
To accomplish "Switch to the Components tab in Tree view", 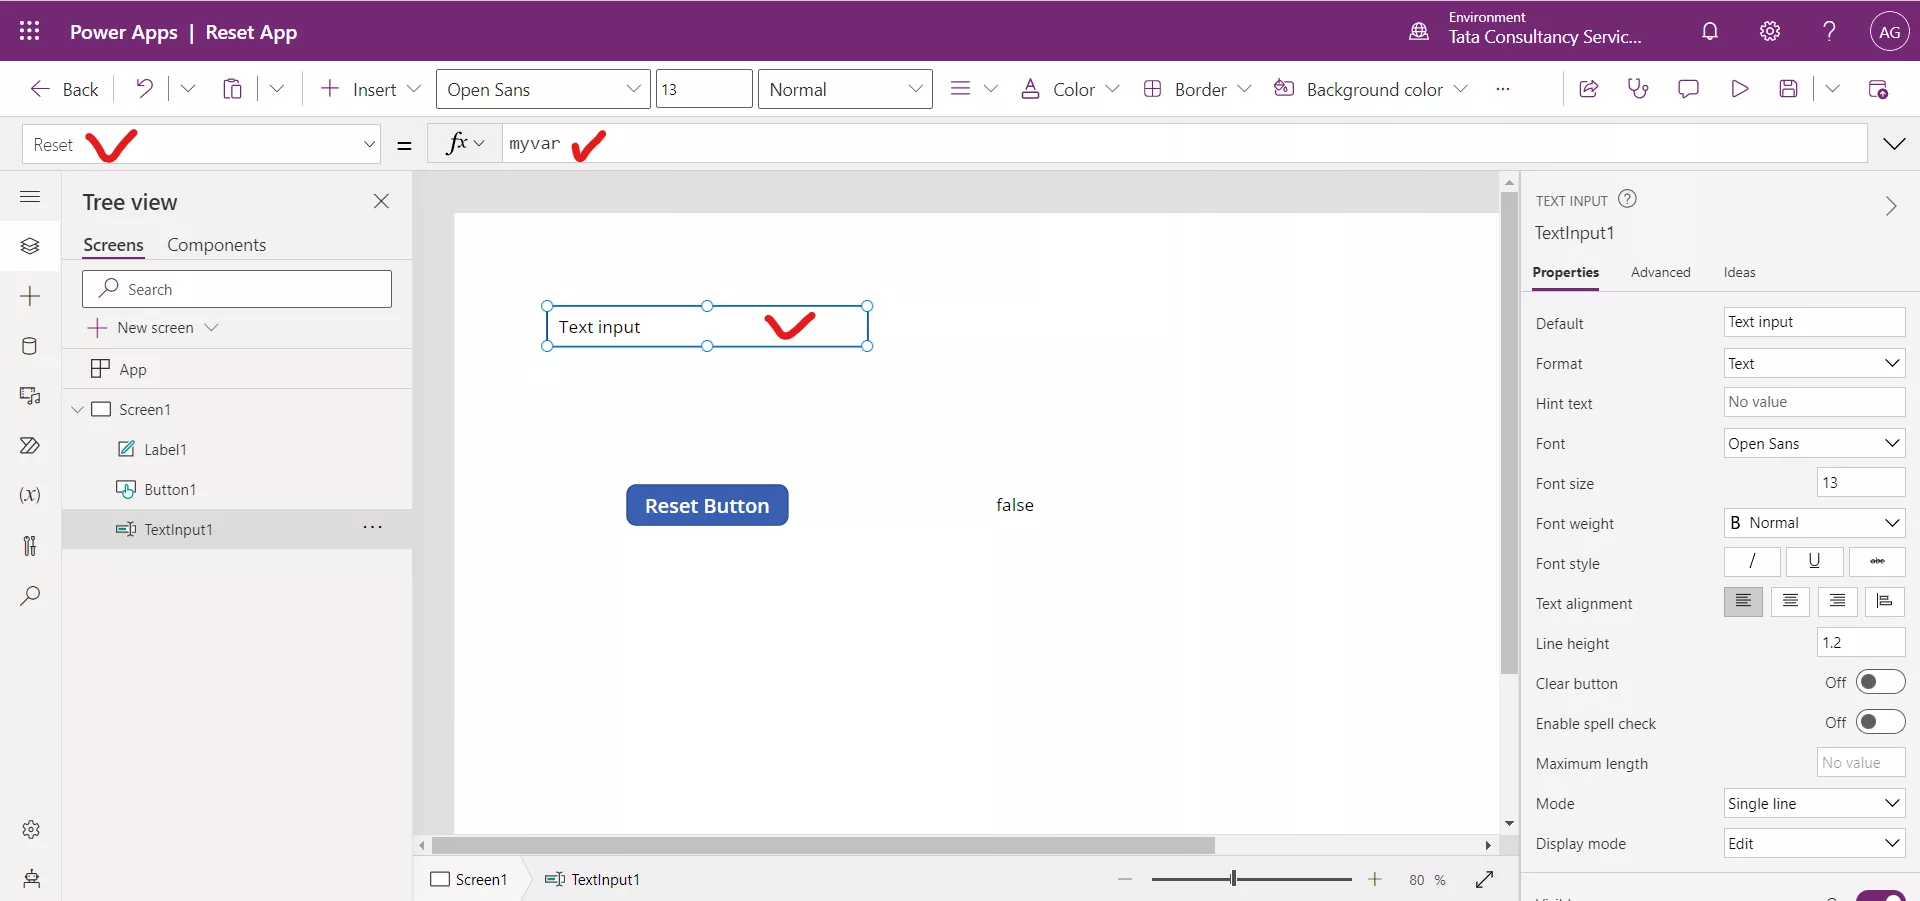I will tap(217, 244).
